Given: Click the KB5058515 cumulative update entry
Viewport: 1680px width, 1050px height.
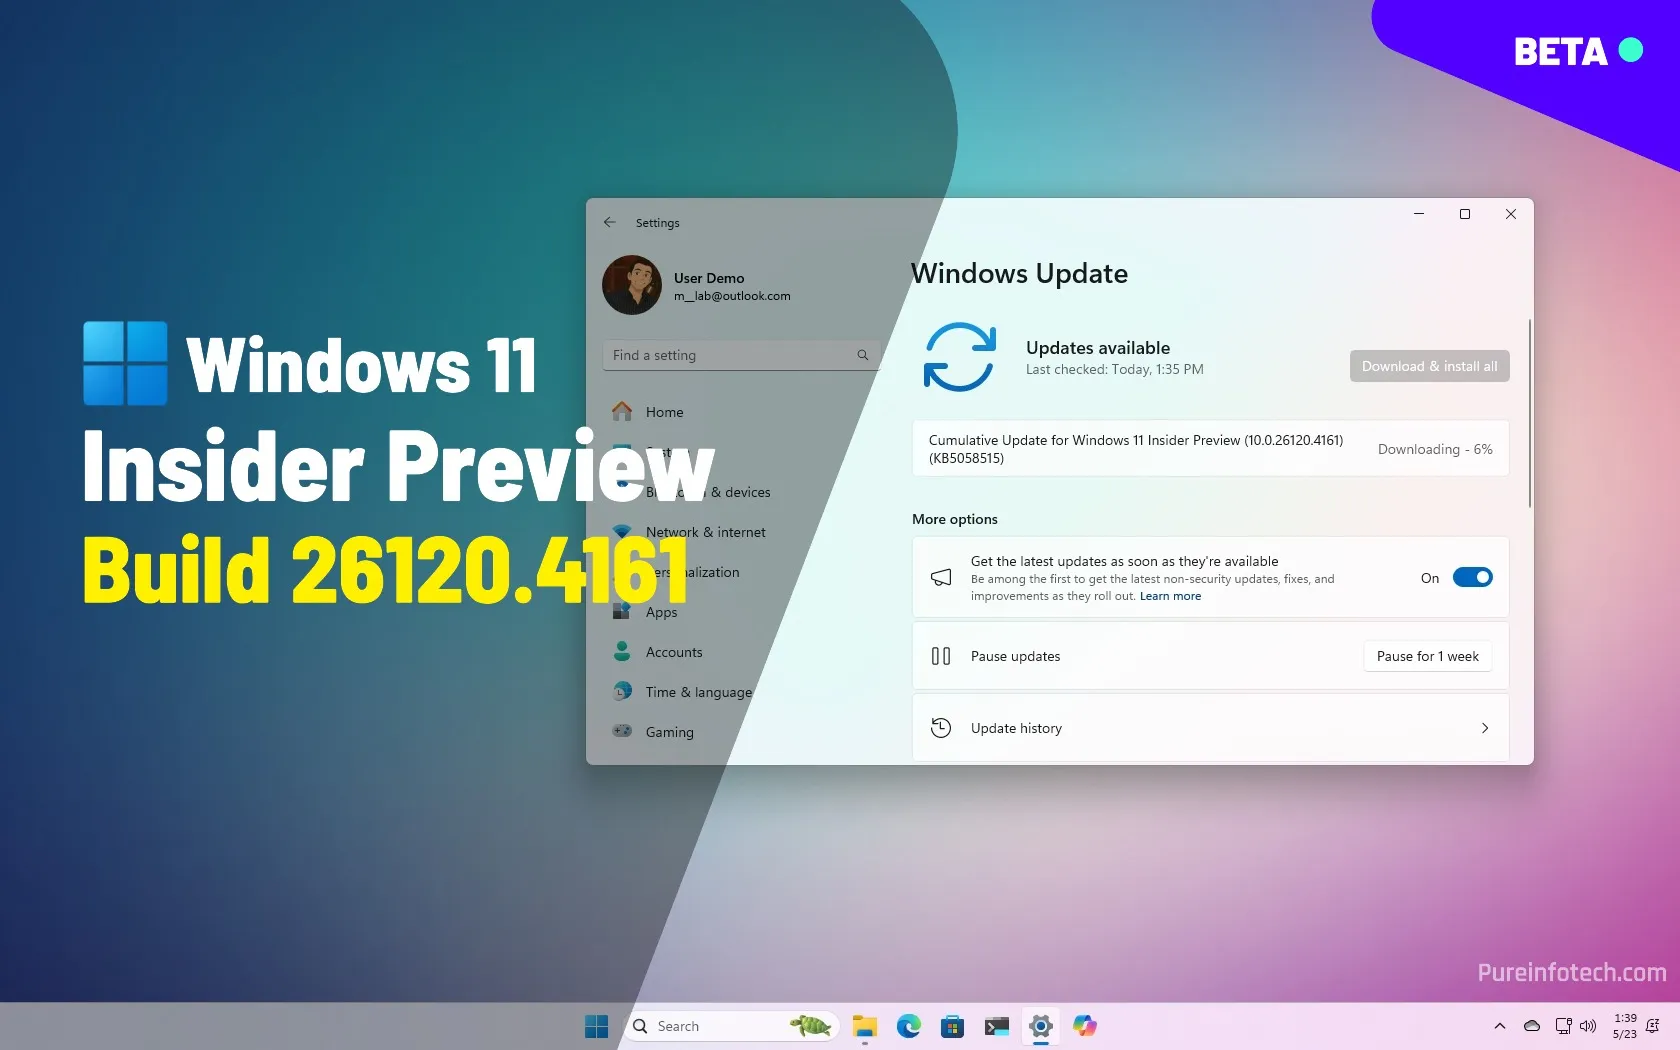Looking at the screenshot, I should pos(1210,449).
